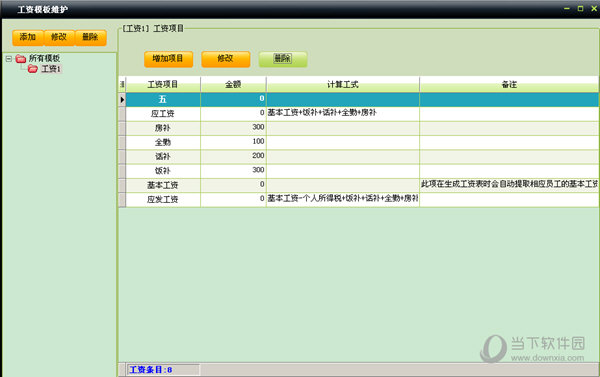Click the 添加 template button

click(x=28, y=38)
